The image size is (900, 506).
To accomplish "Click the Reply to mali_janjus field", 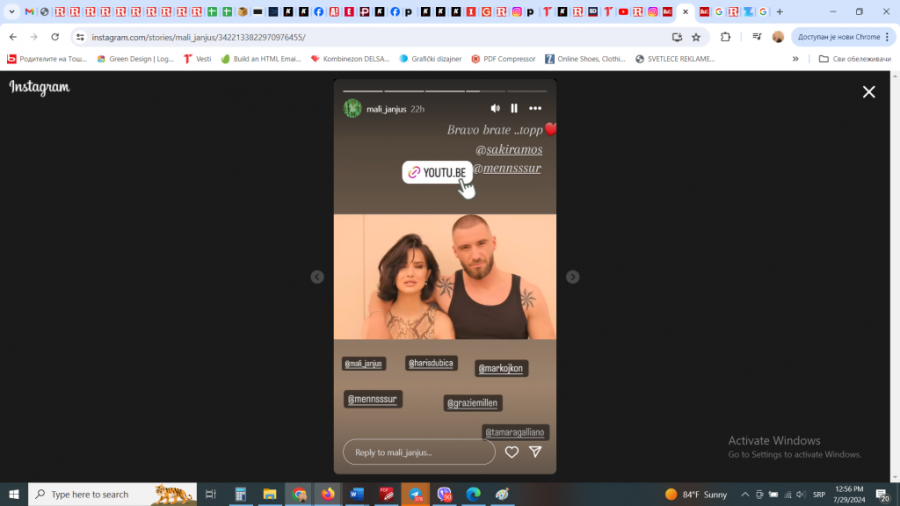I will coord(418,452).
